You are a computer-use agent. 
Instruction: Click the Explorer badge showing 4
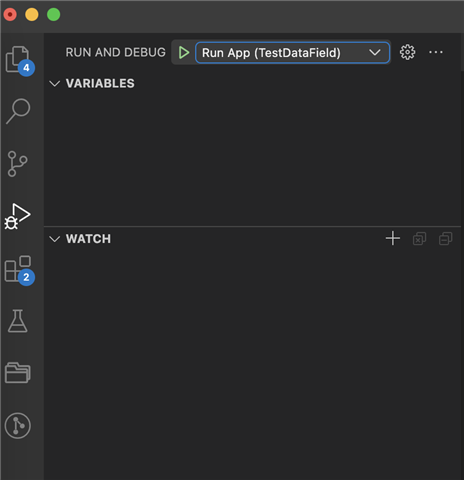coord(26,68)
